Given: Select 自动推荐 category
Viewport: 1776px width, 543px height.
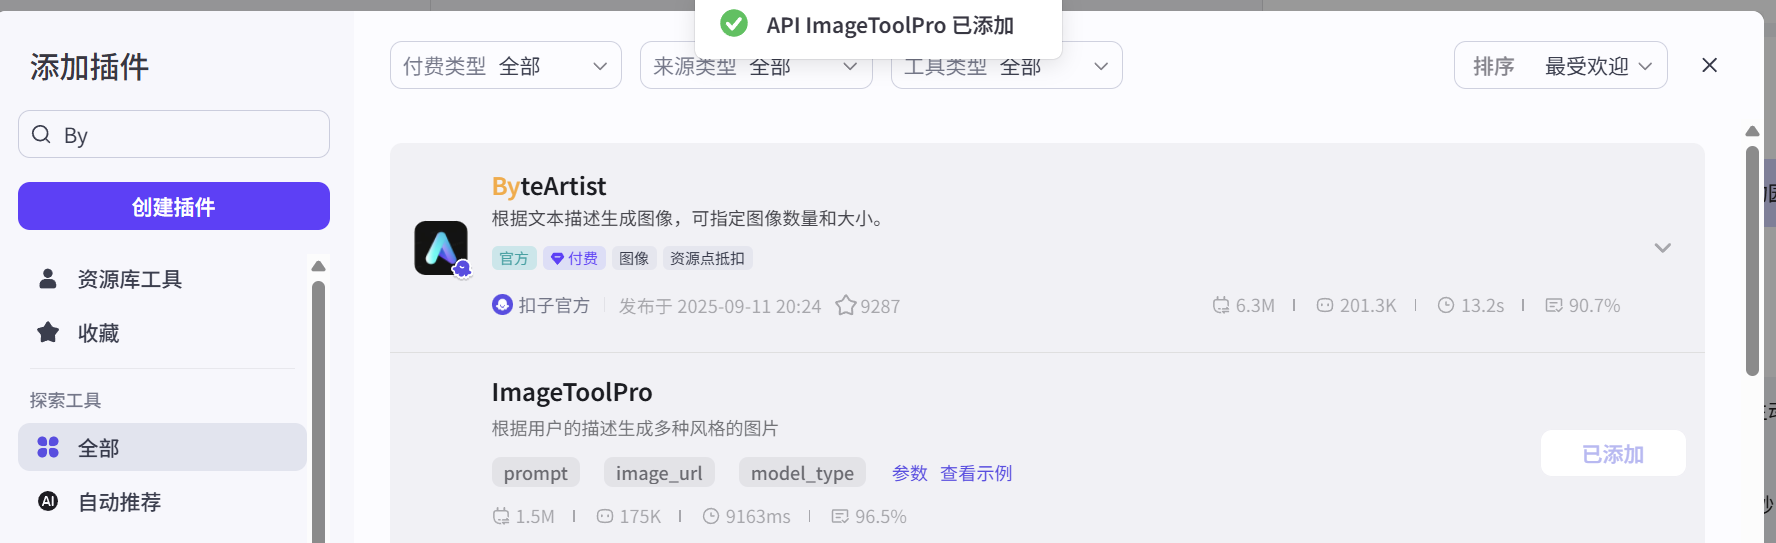Looking at the screenshot, I should coord(162,501).
